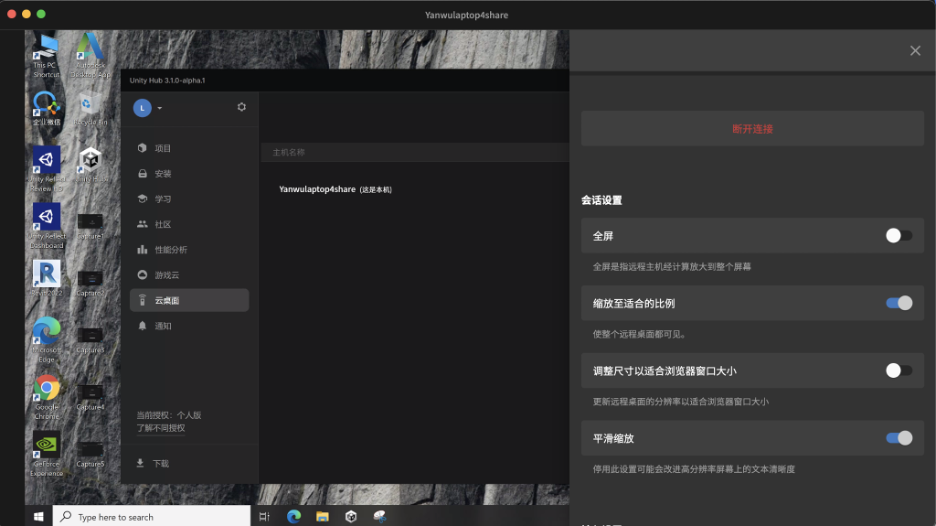Screen dimensions: 936x526
Task: Open the Unity Reflect Dashboard desktop icon
Action: tap(46, 226)
